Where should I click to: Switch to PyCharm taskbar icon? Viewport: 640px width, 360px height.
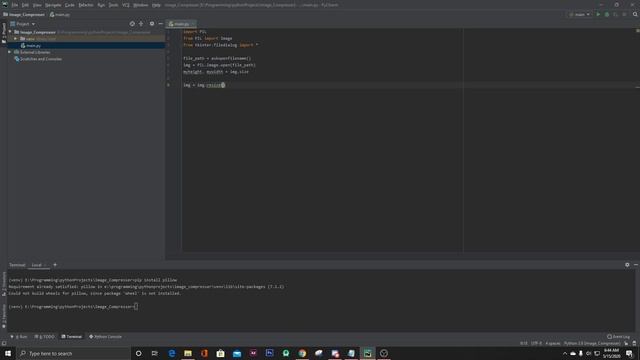367,353
